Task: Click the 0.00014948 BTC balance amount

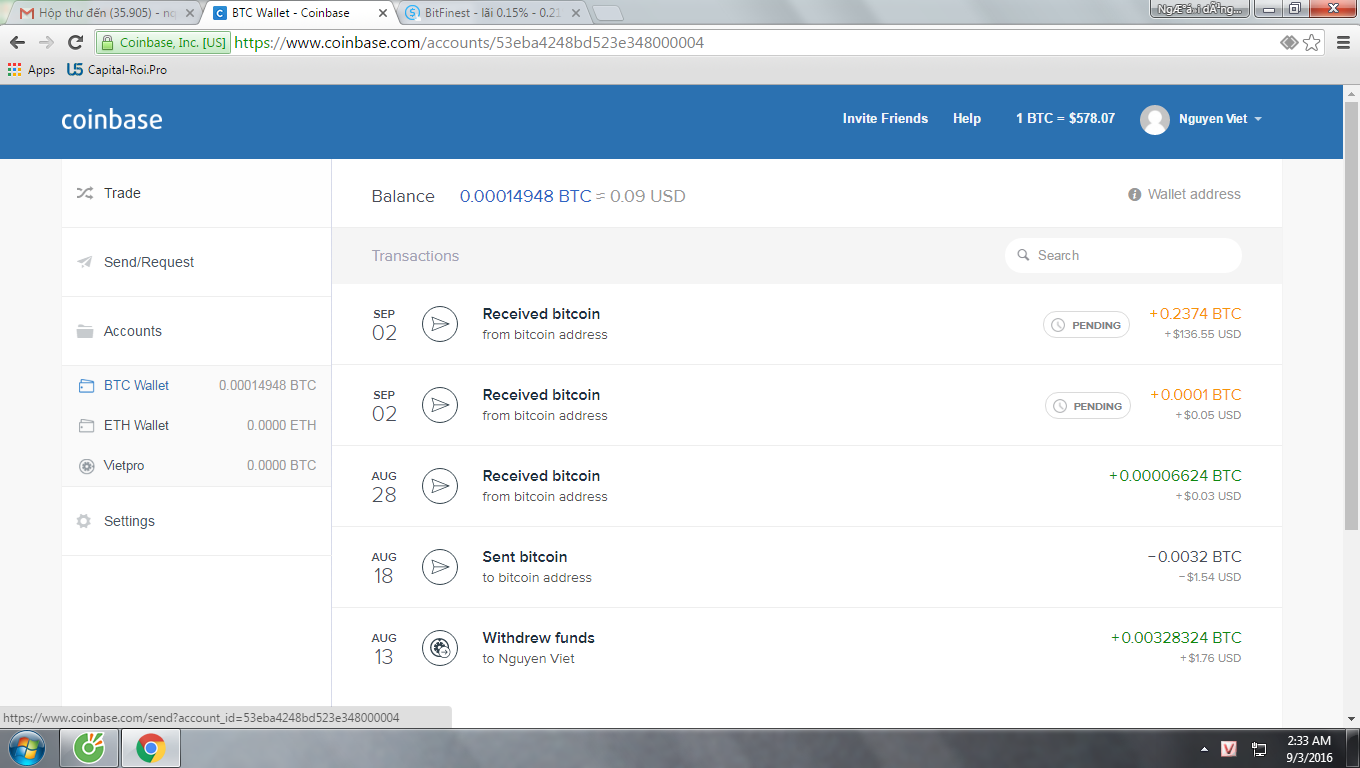Action: 525,196
